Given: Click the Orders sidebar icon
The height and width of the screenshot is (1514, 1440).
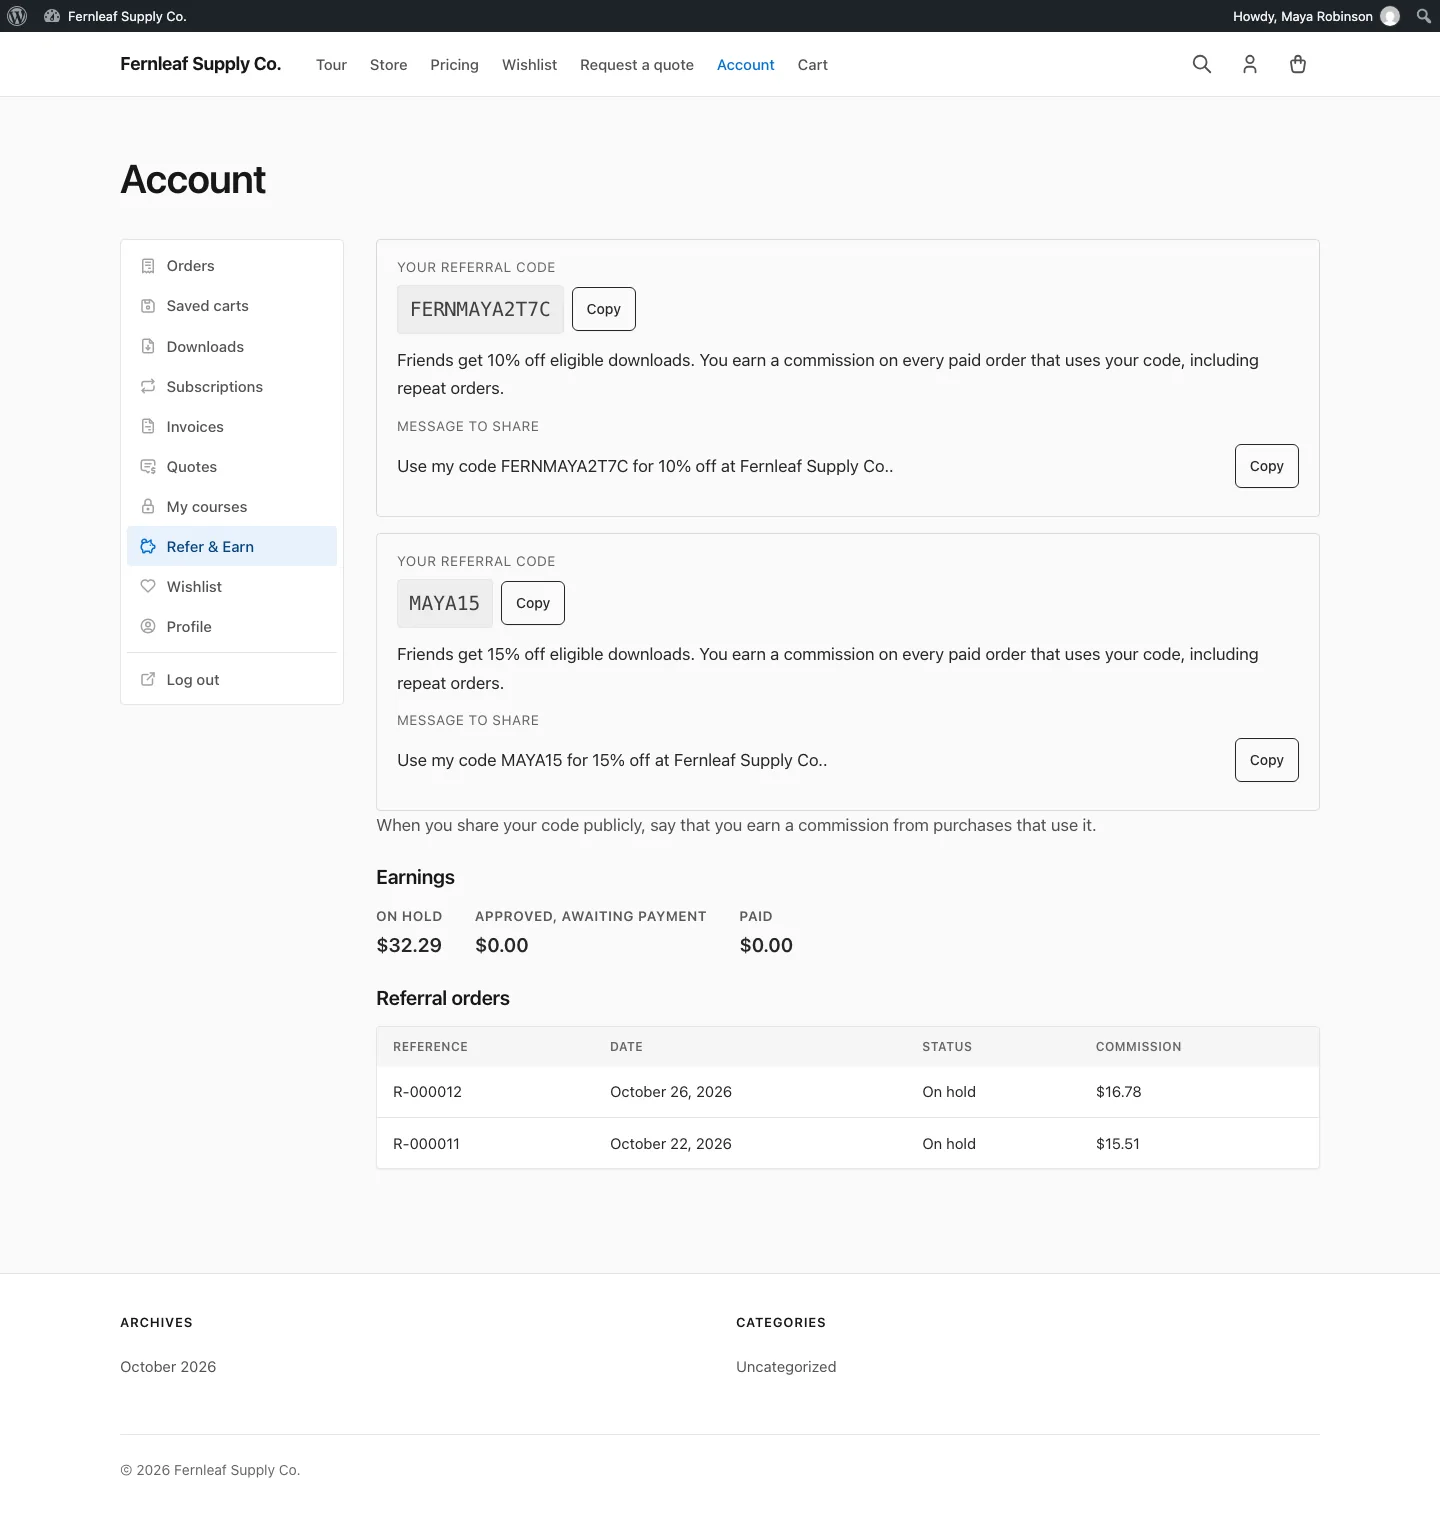Looking at the screenshot, I should click(x=148, y=266).
